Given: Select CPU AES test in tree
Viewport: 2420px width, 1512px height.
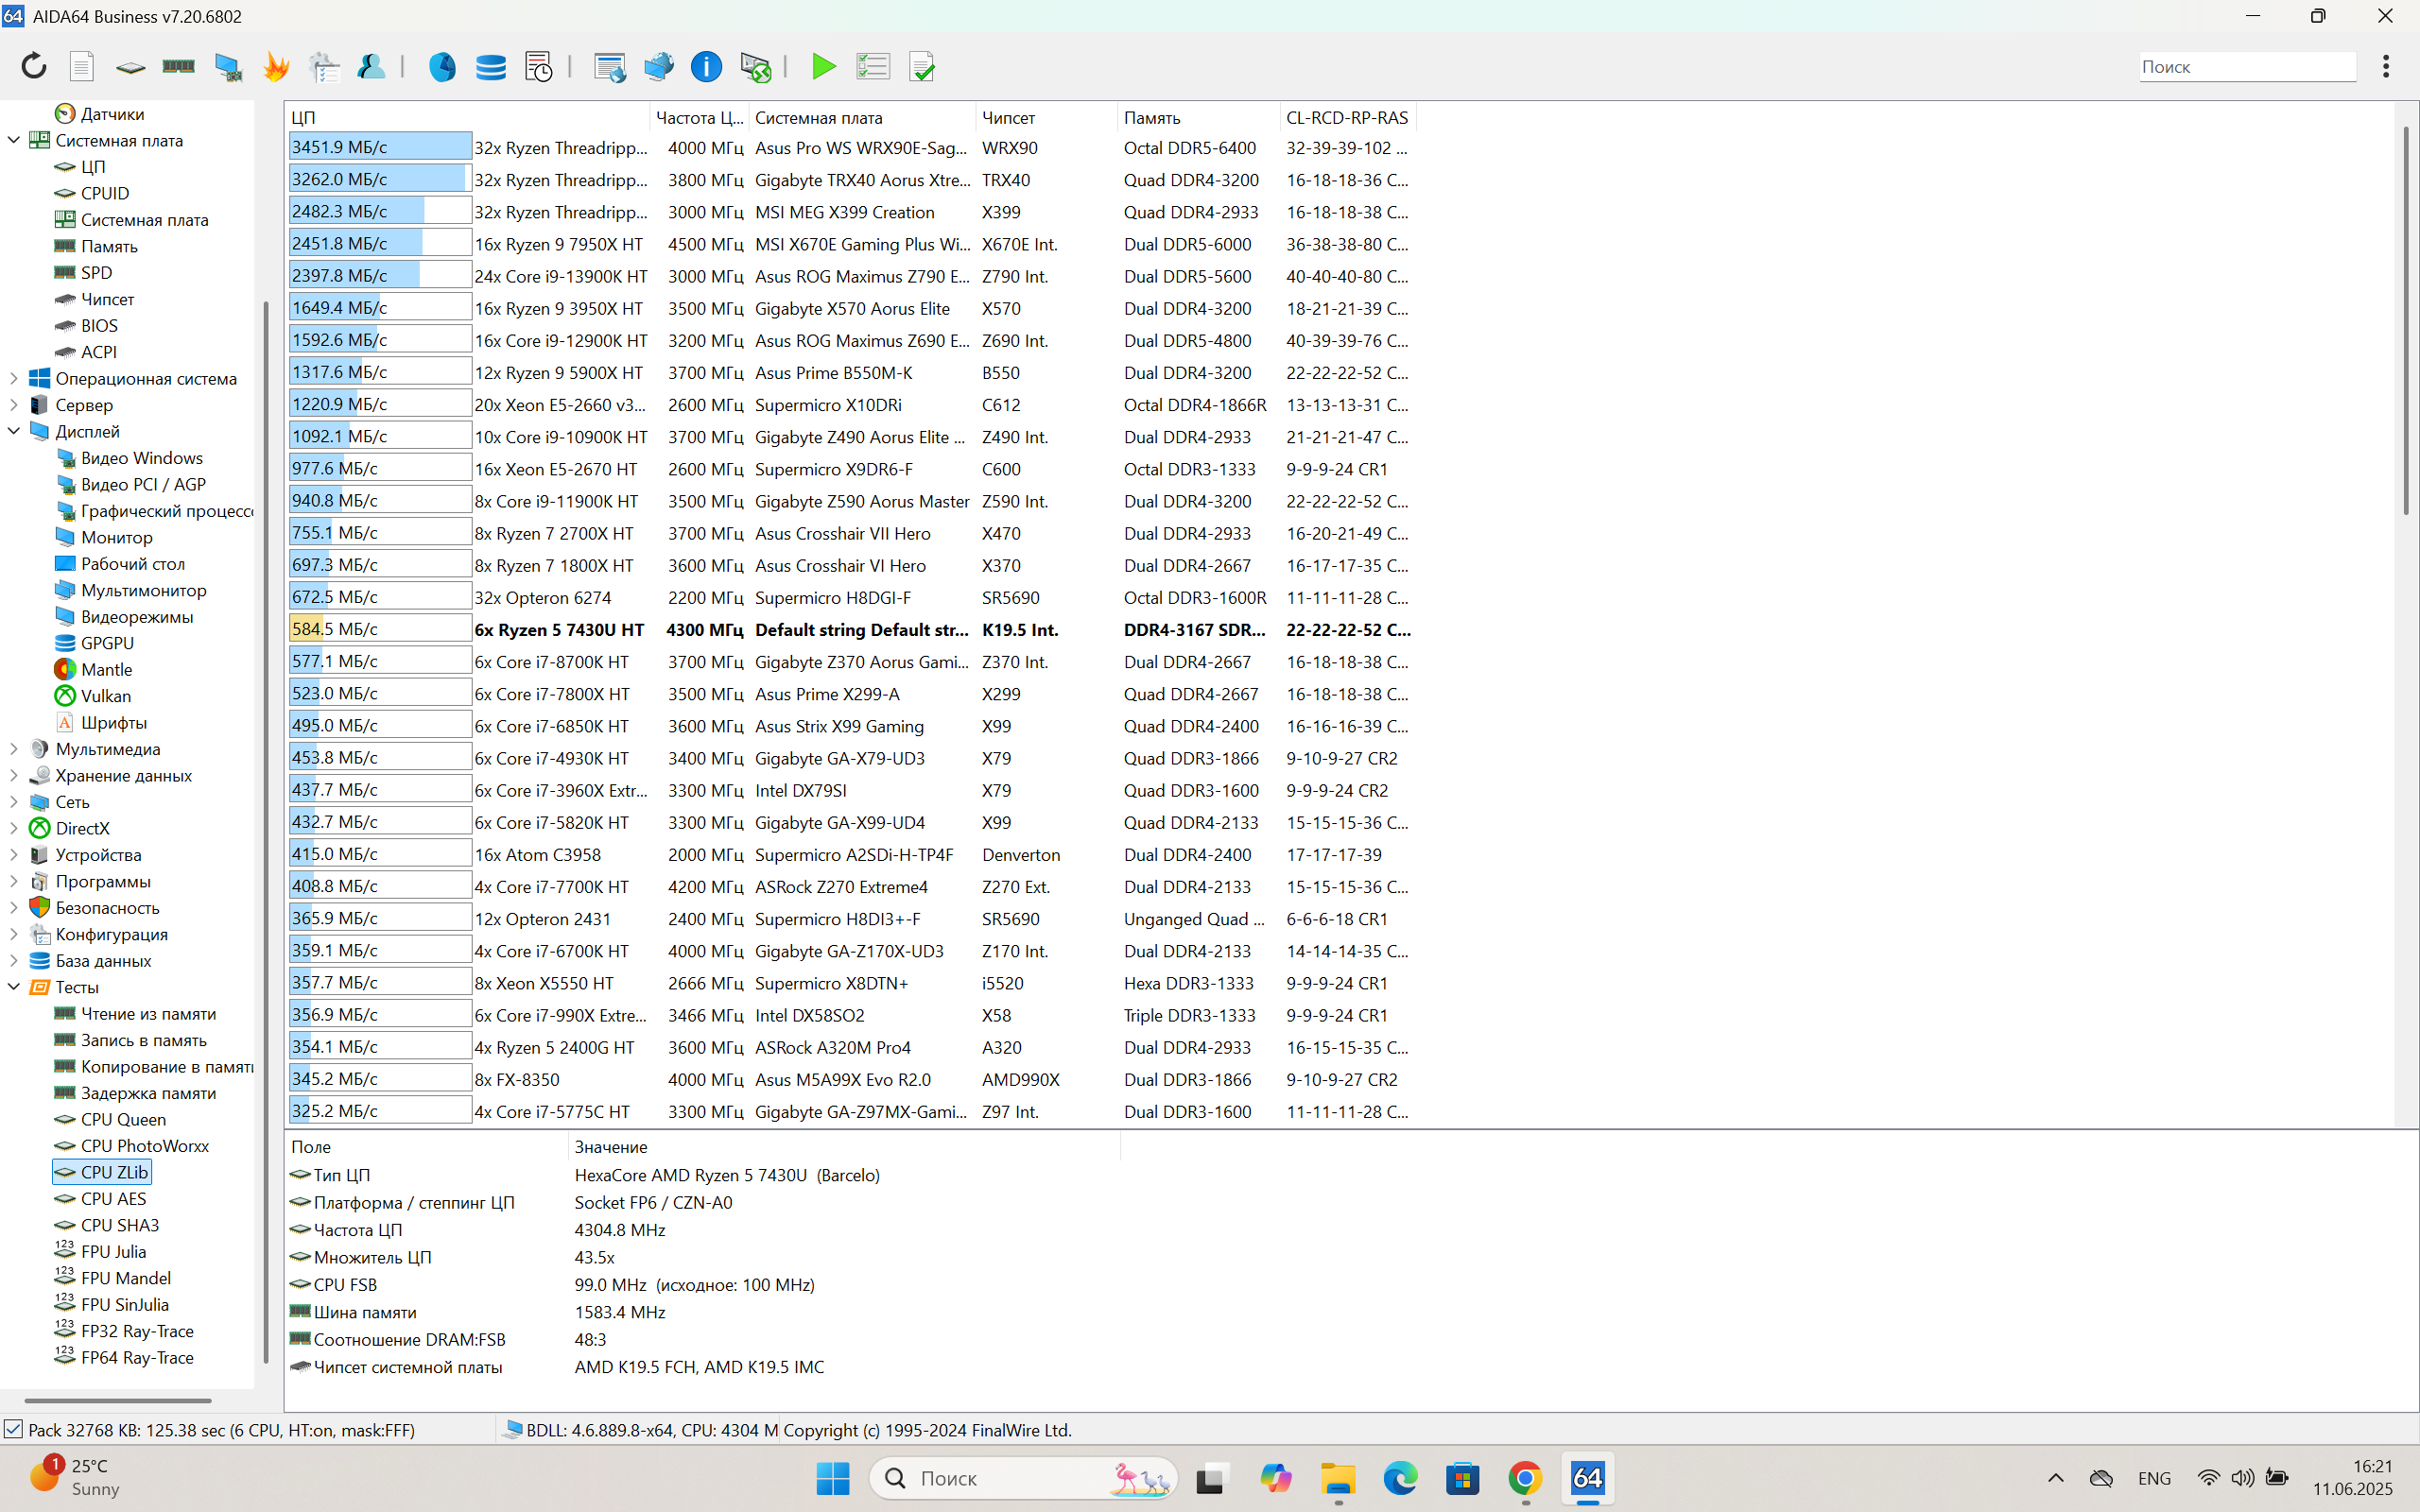Looking at the screenshot, I should 113,1198.
